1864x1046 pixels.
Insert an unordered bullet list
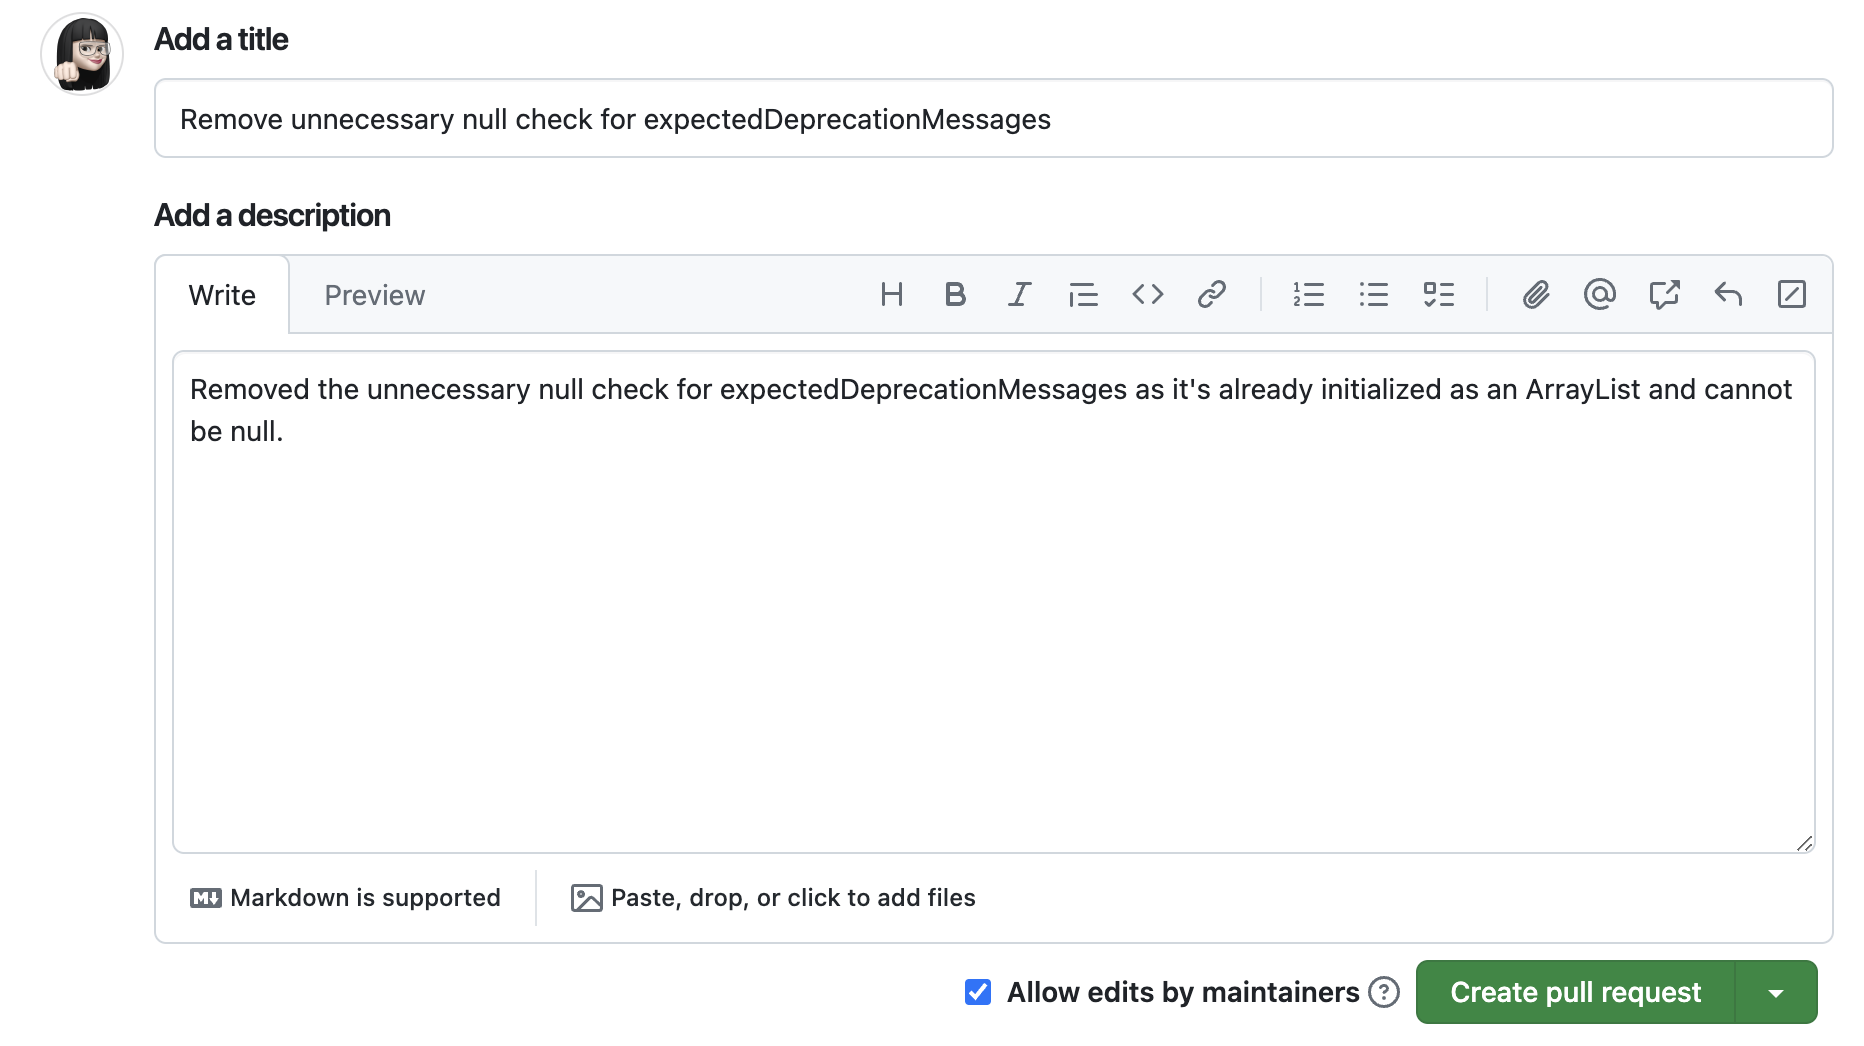[x=1373, y=295]
